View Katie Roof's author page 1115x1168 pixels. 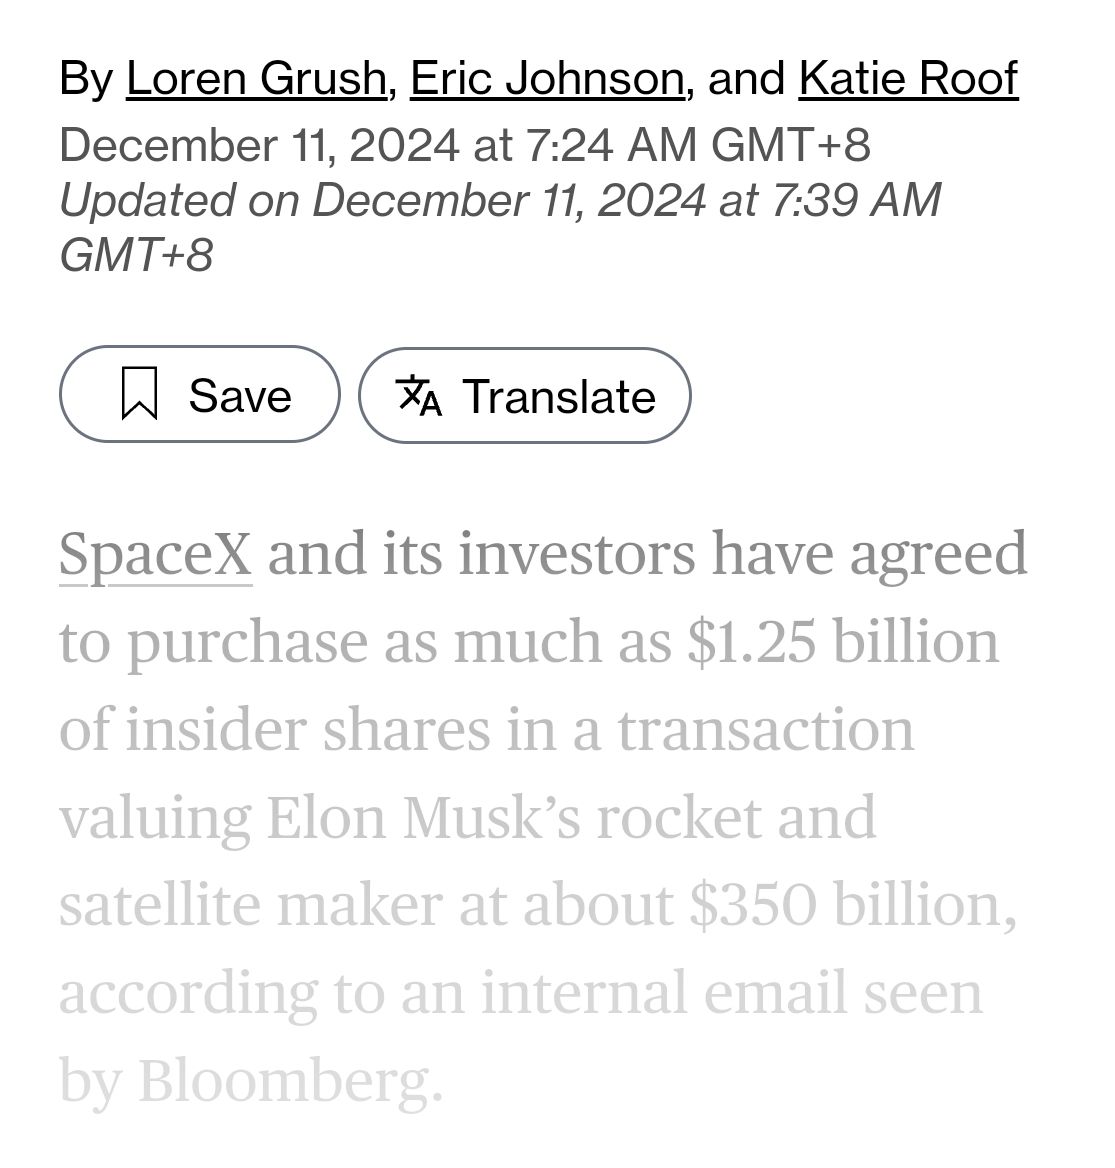tap(908, 78)
